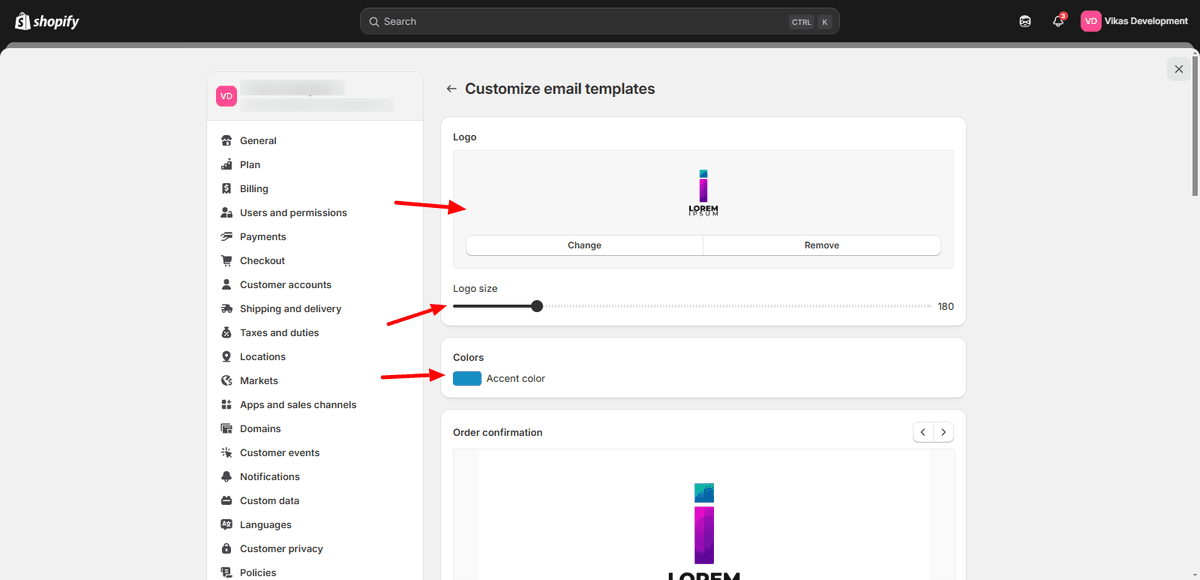1200x580 pixels.
Task: Click the Logo size slider track
Action: click(x=692, y=306)
